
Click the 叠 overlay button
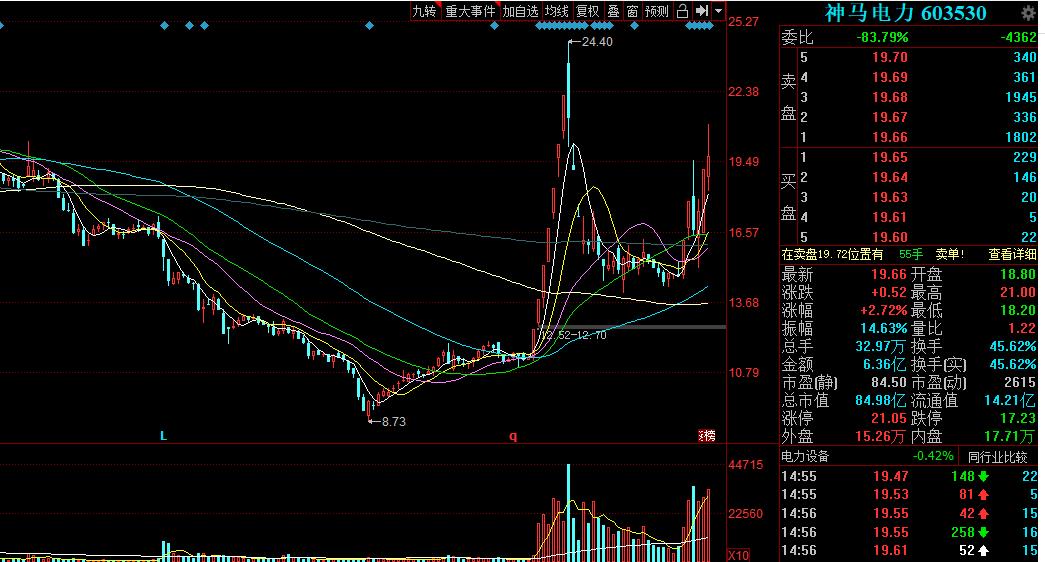[613, 11]
